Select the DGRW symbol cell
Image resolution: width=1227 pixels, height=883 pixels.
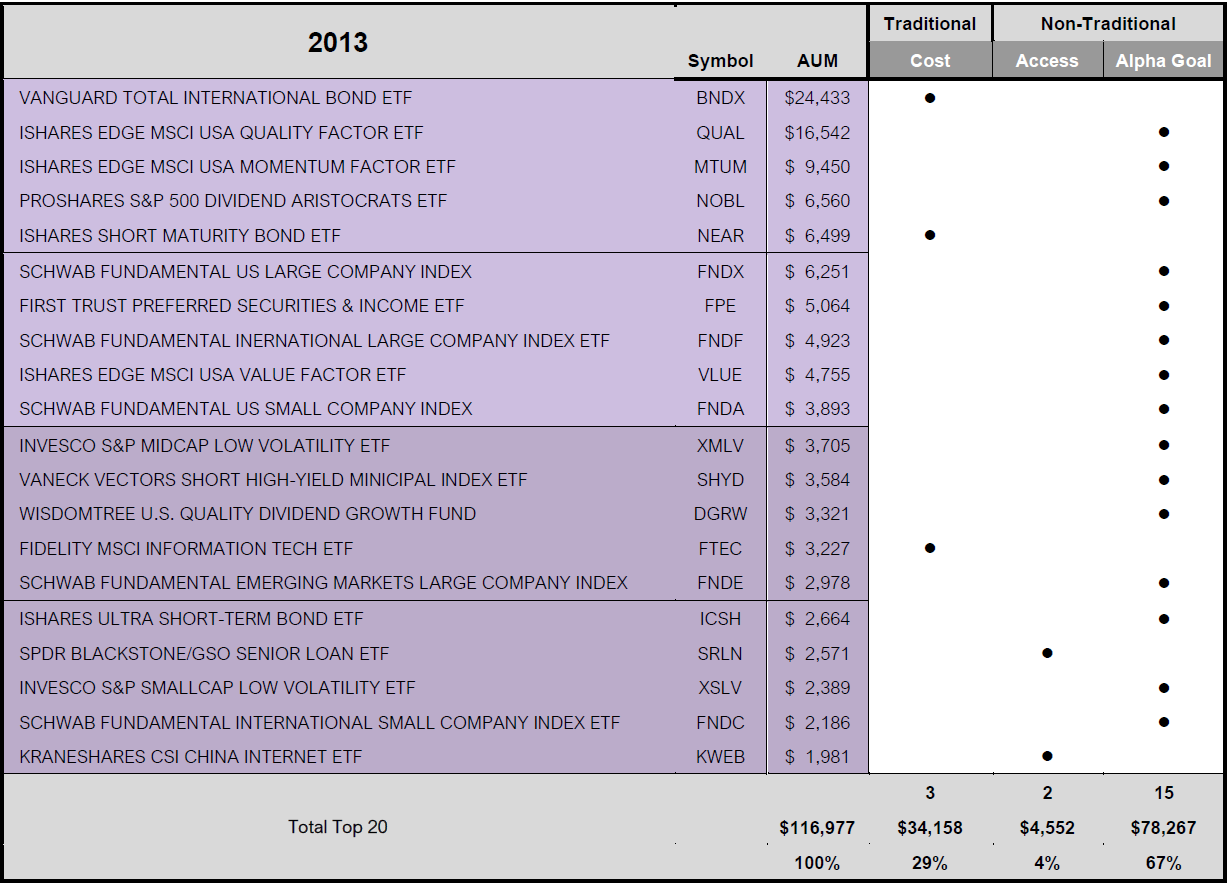[720, 513]
